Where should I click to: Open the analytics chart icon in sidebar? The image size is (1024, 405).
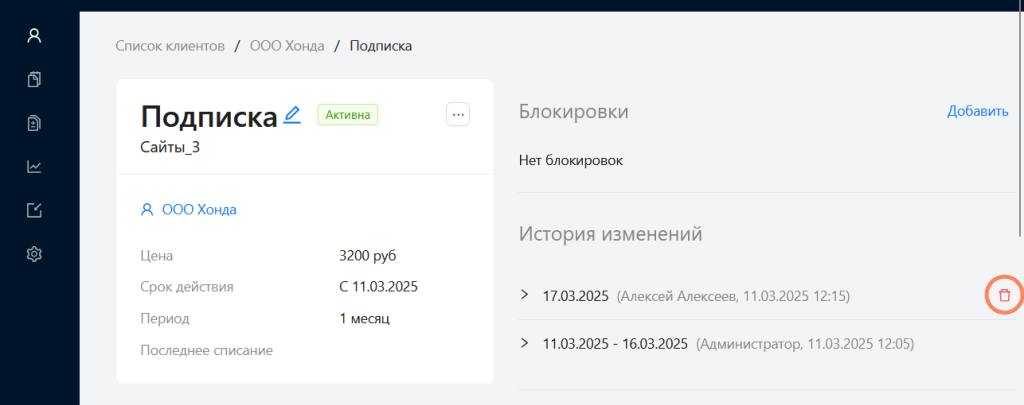[34, 167]
